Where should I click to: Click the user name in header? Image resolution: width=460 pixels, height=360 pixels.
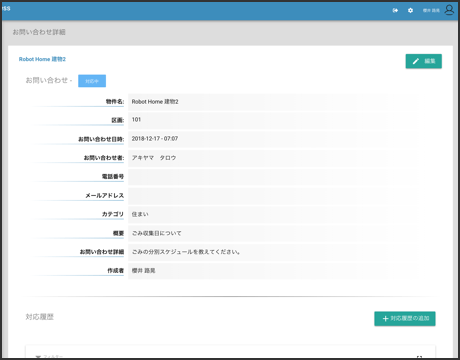431,11
